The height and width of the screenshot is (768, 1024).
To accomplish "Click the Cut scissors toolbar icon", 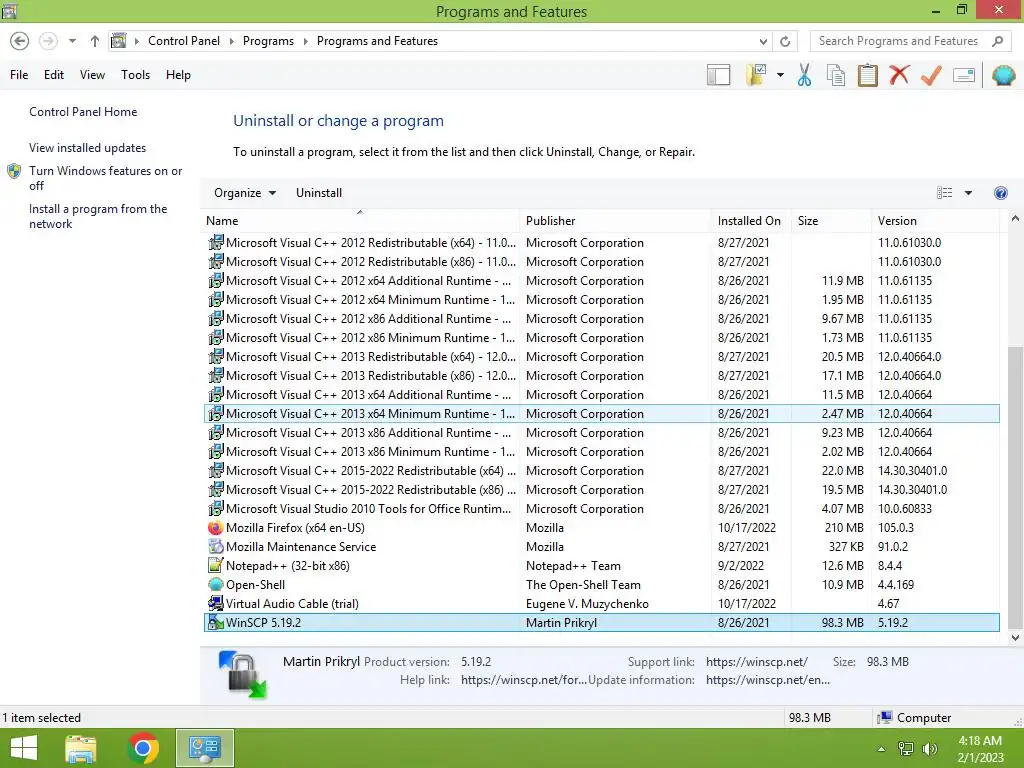I will point(804,75).
